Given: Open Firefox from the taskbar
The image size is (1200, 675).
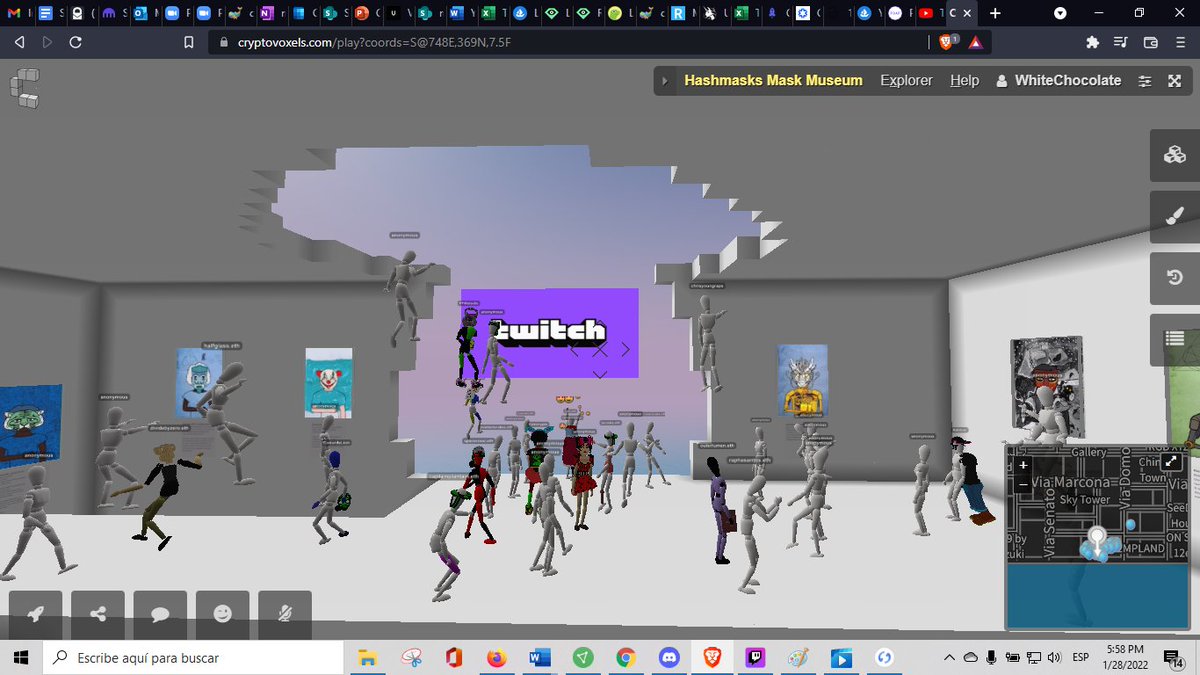Looking at the screenshot, I should pos(496,657).
